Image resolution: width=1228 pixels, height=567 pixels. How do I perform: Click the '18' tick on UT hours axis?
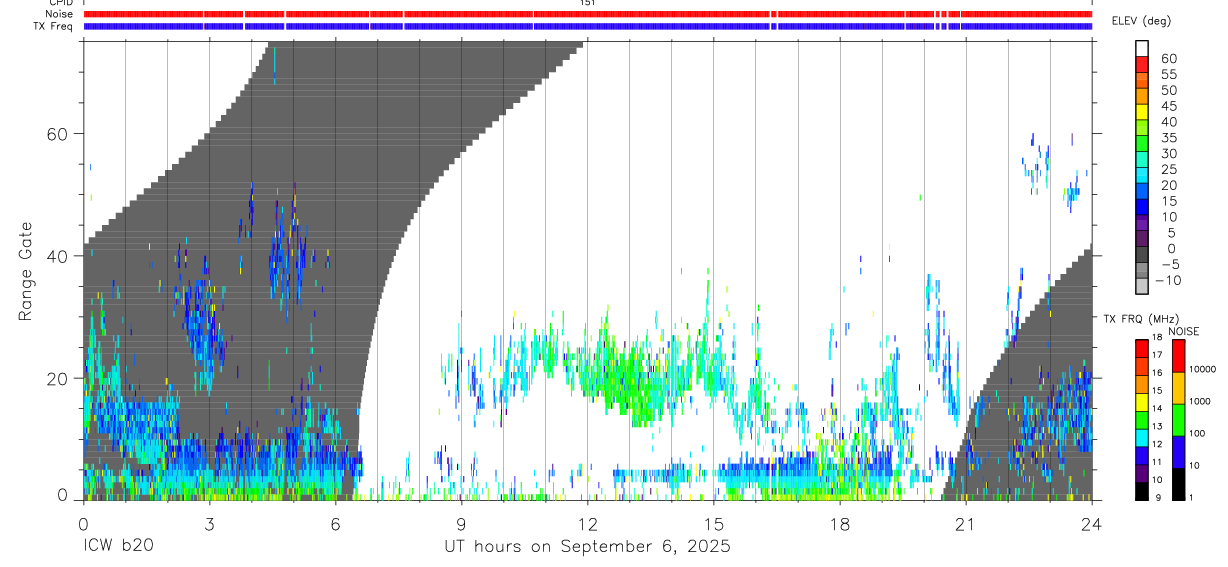click(839, 523)
